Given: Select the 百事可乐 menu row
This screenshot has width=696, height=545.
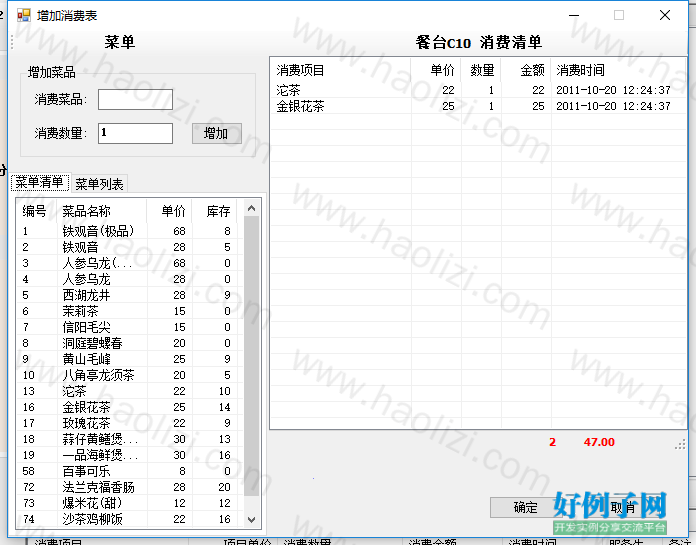Looking at the screenshot, I should click(130, 470).
